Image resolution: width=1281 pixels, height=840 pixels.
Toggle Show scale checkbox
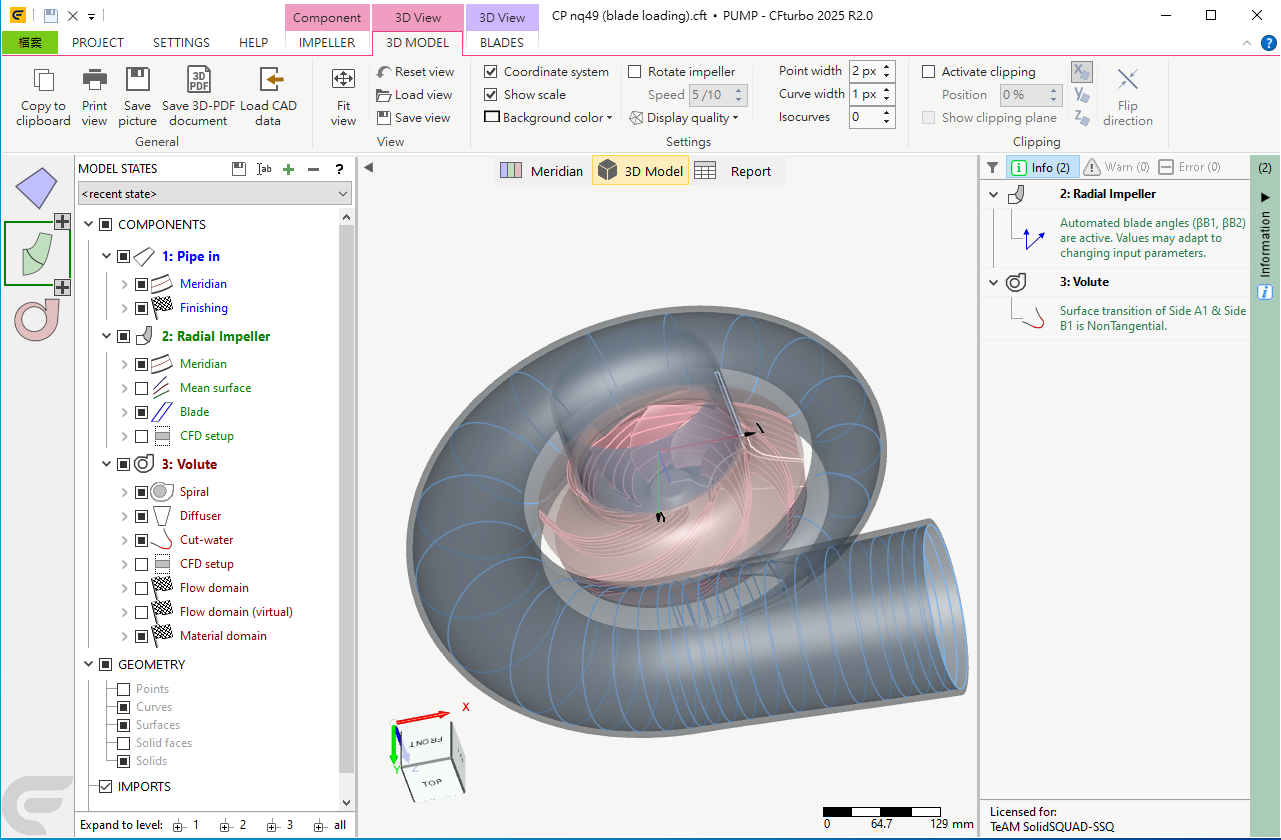pyautogui.click(x=491, y=95)
